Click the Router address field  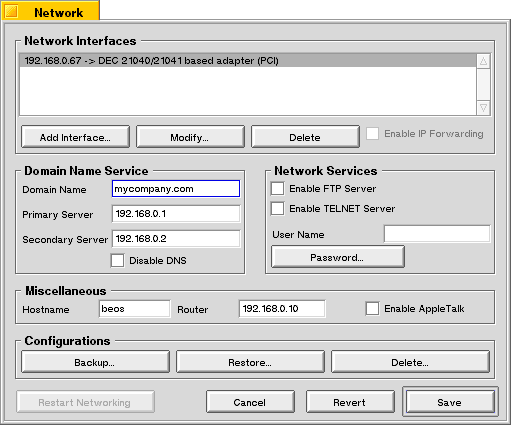coord(282,309)
